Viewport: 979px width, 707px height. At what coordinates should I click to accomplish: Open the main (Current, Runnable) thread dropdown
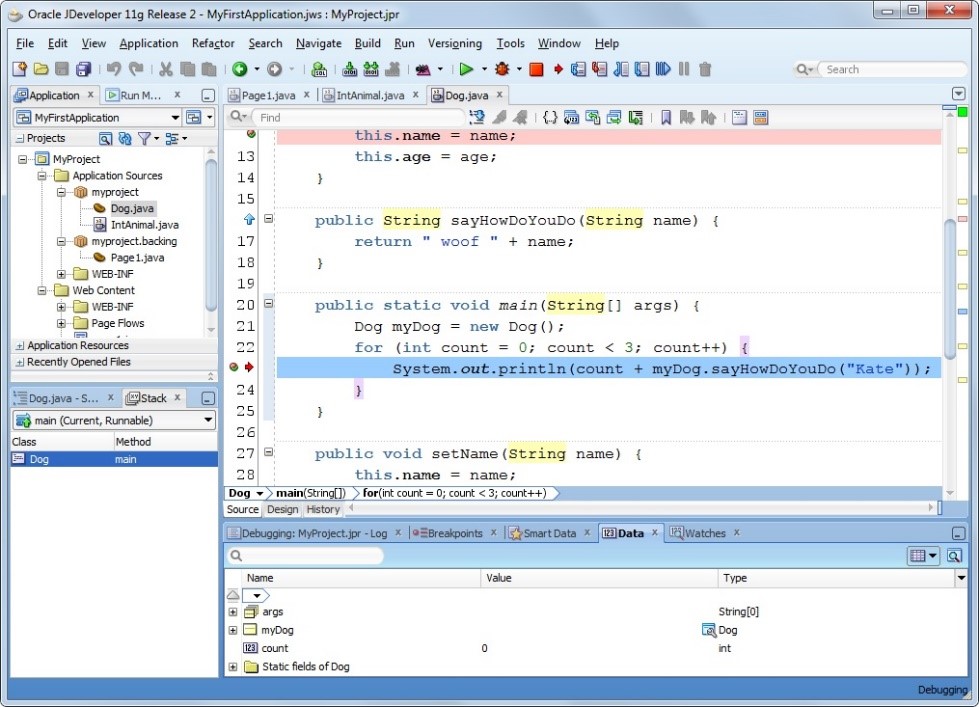(x=114, y=420)
